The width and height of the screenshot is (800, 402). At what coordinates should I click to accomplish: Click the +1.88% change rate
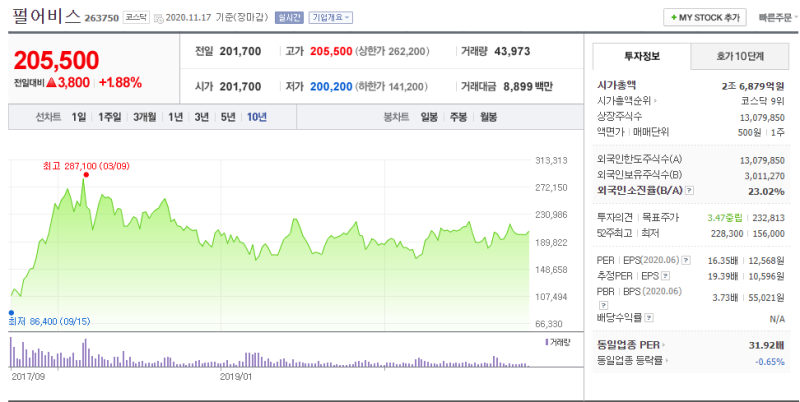[120, 83]
